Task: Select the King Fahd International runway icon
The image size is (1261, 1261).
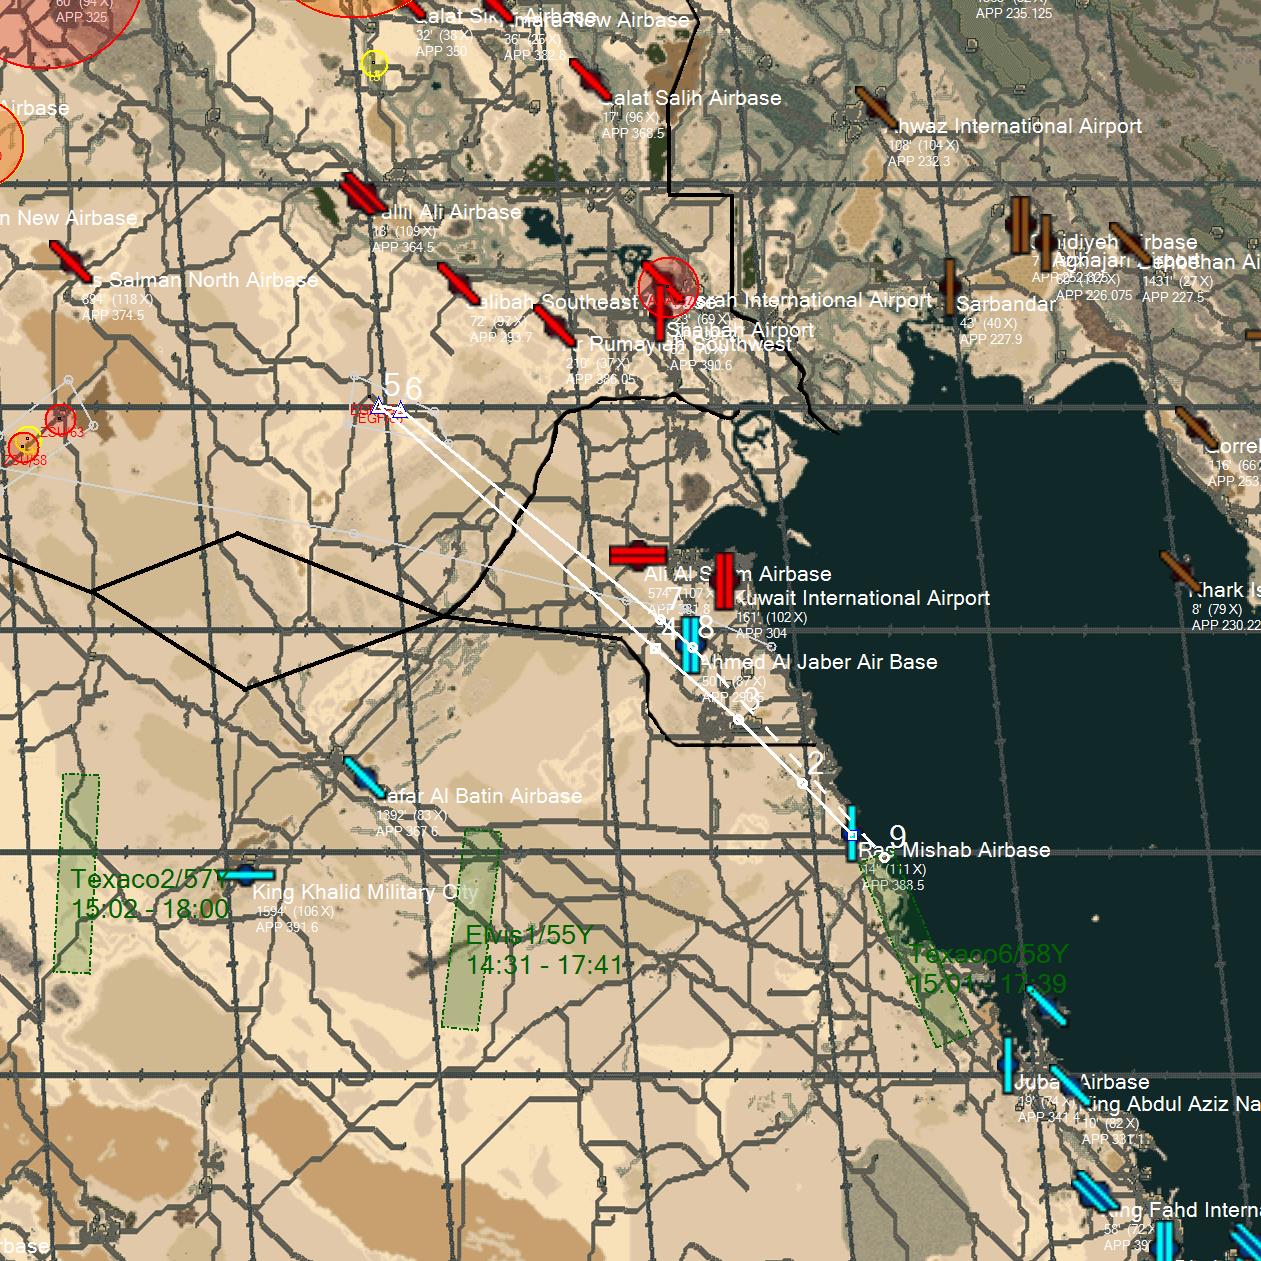Action: click(1095, 1192)
